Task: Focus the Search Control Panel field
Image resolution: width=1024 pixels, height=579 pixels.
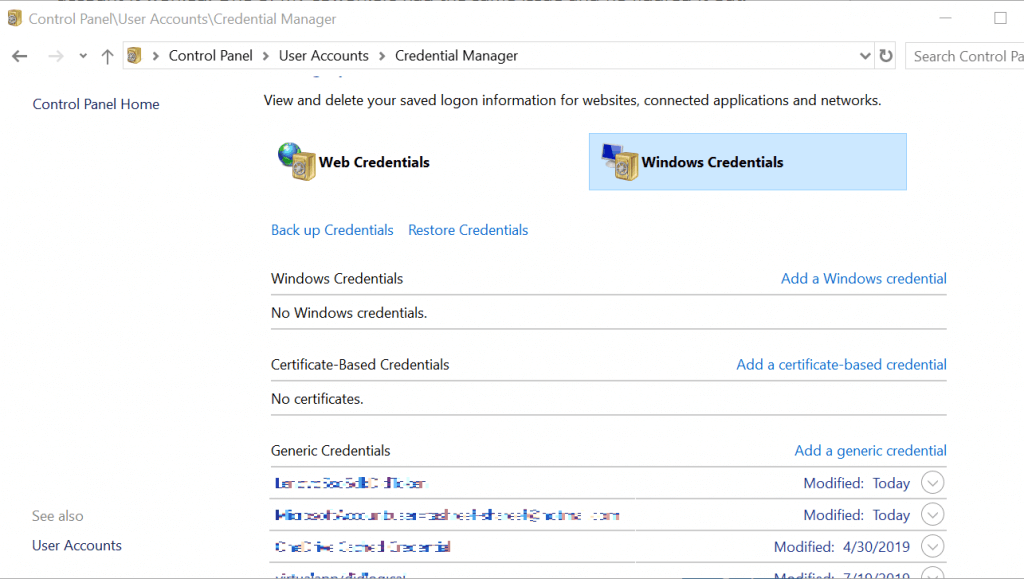Action: pyautogui.click(x=965, y=56)
